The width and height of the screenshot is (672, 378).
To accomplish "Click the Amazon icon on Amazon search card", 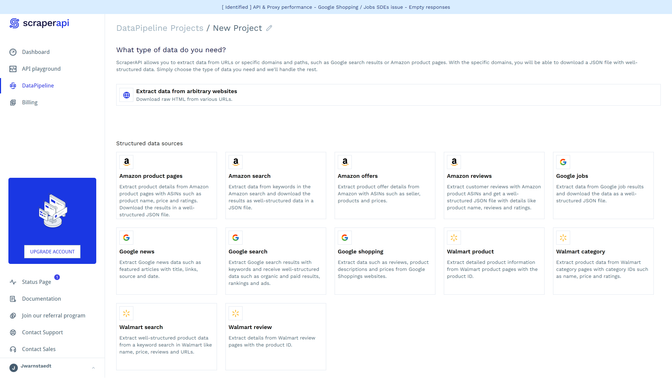I will pyautogui.click(x=236, y=162).
